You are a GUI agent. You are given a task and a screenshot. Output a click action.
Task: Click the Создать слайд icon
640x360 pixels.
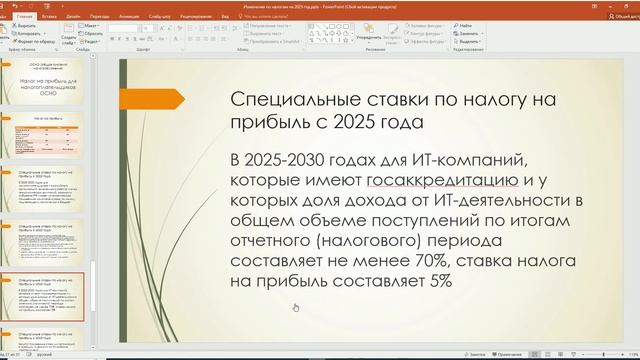[x=69, y=28]
